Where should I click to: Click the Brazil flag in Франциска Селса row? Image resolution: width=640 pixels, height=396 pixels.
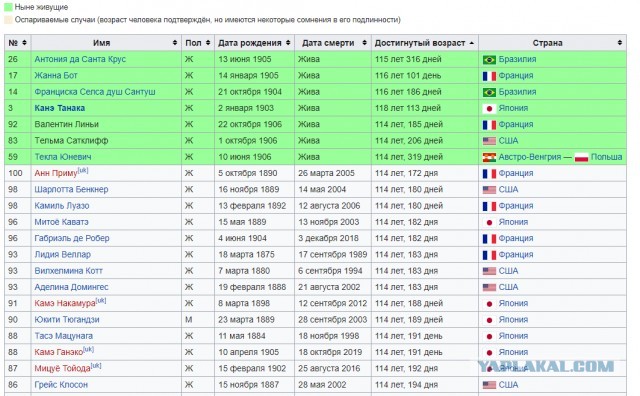pyautogui.click(x=489, y=92)
